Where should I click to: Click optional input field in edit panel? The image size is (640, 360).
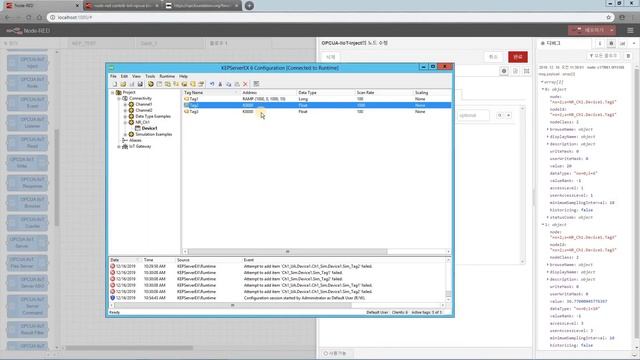(x=473, y=116)
